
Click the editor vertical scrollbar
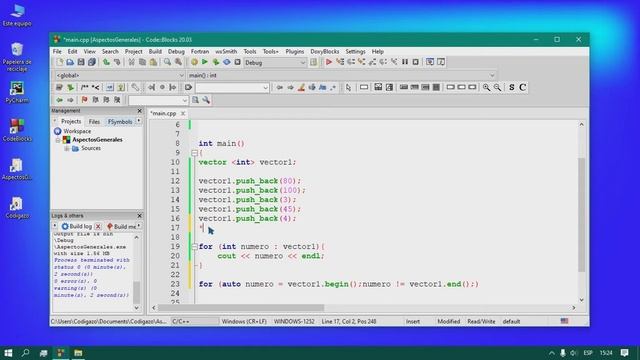(x=582, y=215)
